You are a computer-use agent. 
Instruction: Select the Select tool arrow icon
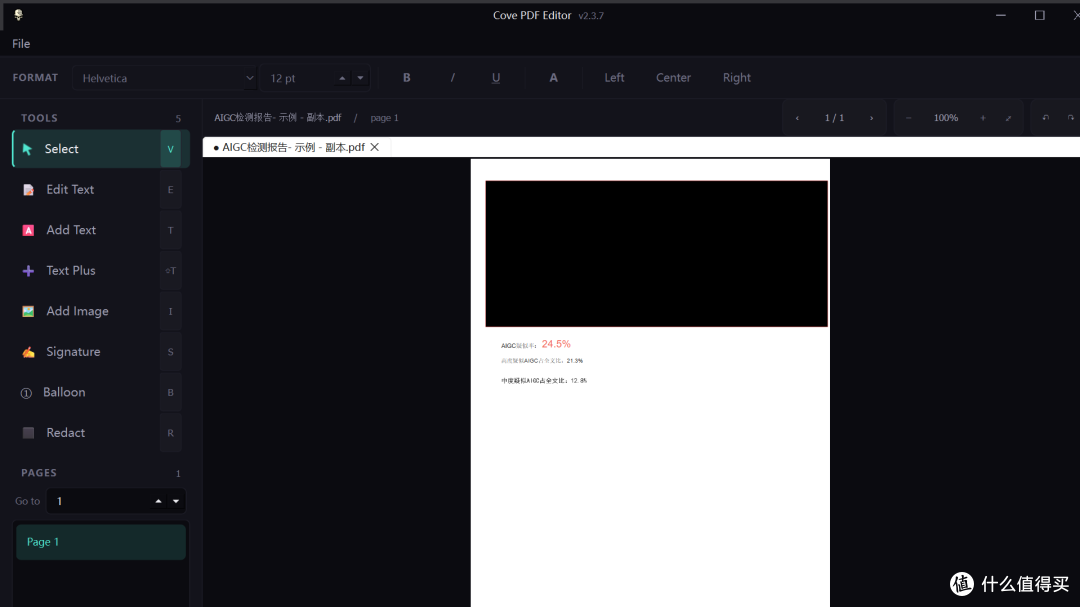[x=28, y=149]
